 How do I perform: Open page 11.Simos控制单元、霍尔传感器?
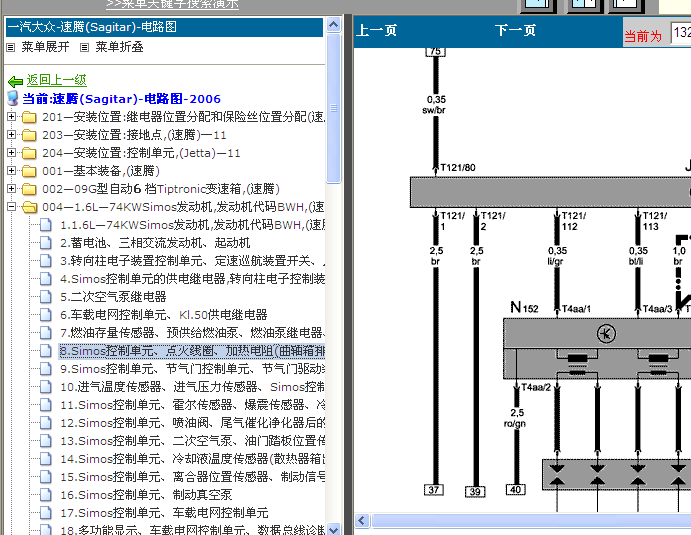point(193,405)
